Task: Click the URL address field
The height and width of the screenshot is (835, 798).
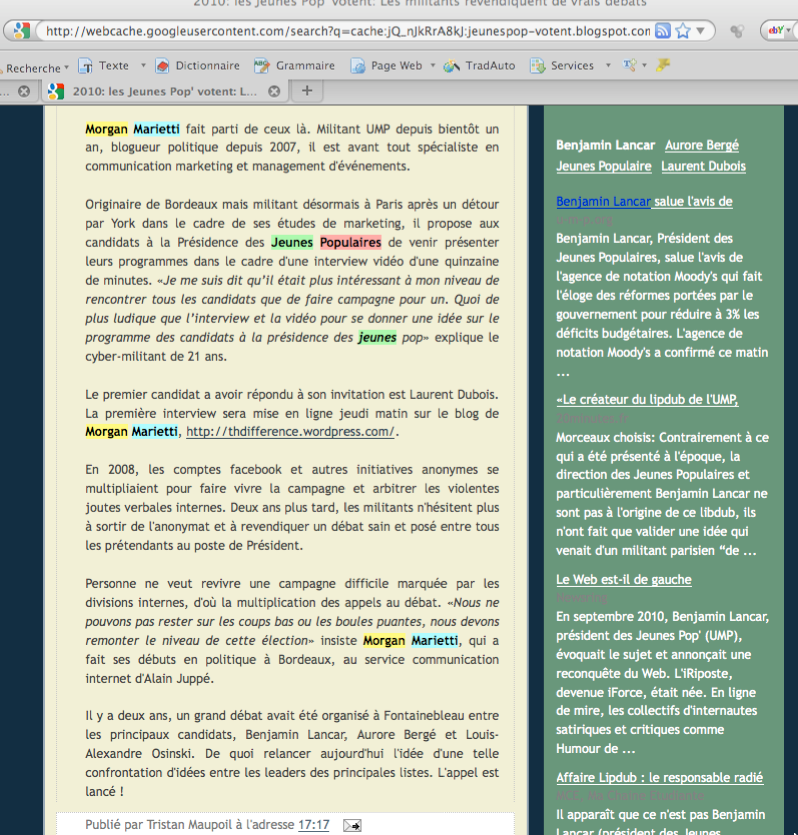Action: click(x=340, y=31)
